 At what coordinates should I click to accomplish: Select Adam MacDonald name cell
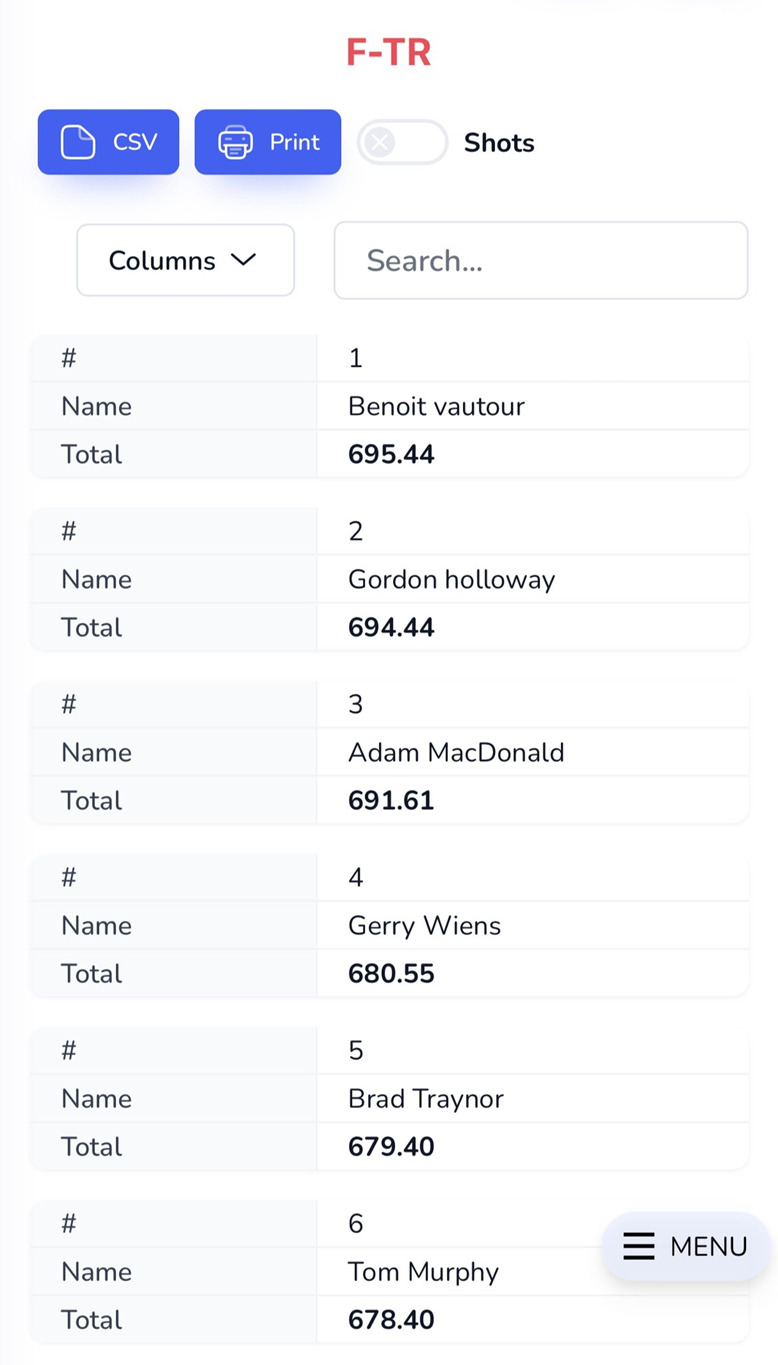[456, 752]
